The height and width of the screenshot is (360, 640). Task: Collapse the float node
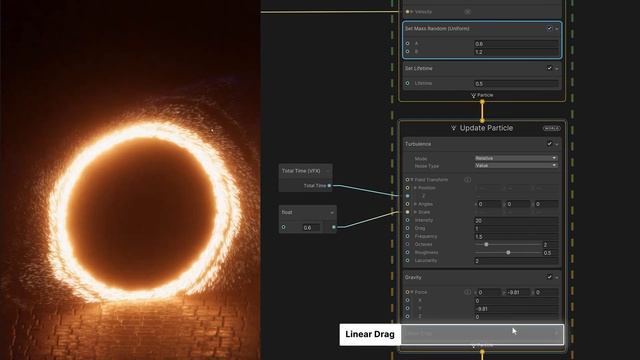(x=332, y=213)
